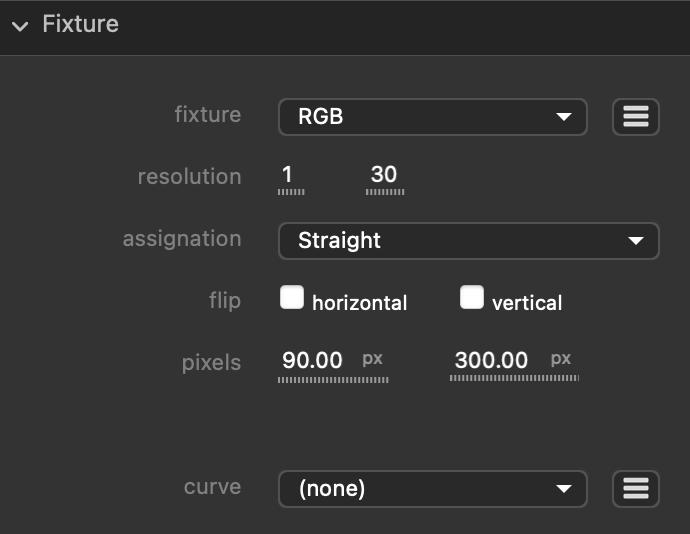Open the fixture options hamburger menu
Screen dimensions: 690x534
[x=635, y=117]
